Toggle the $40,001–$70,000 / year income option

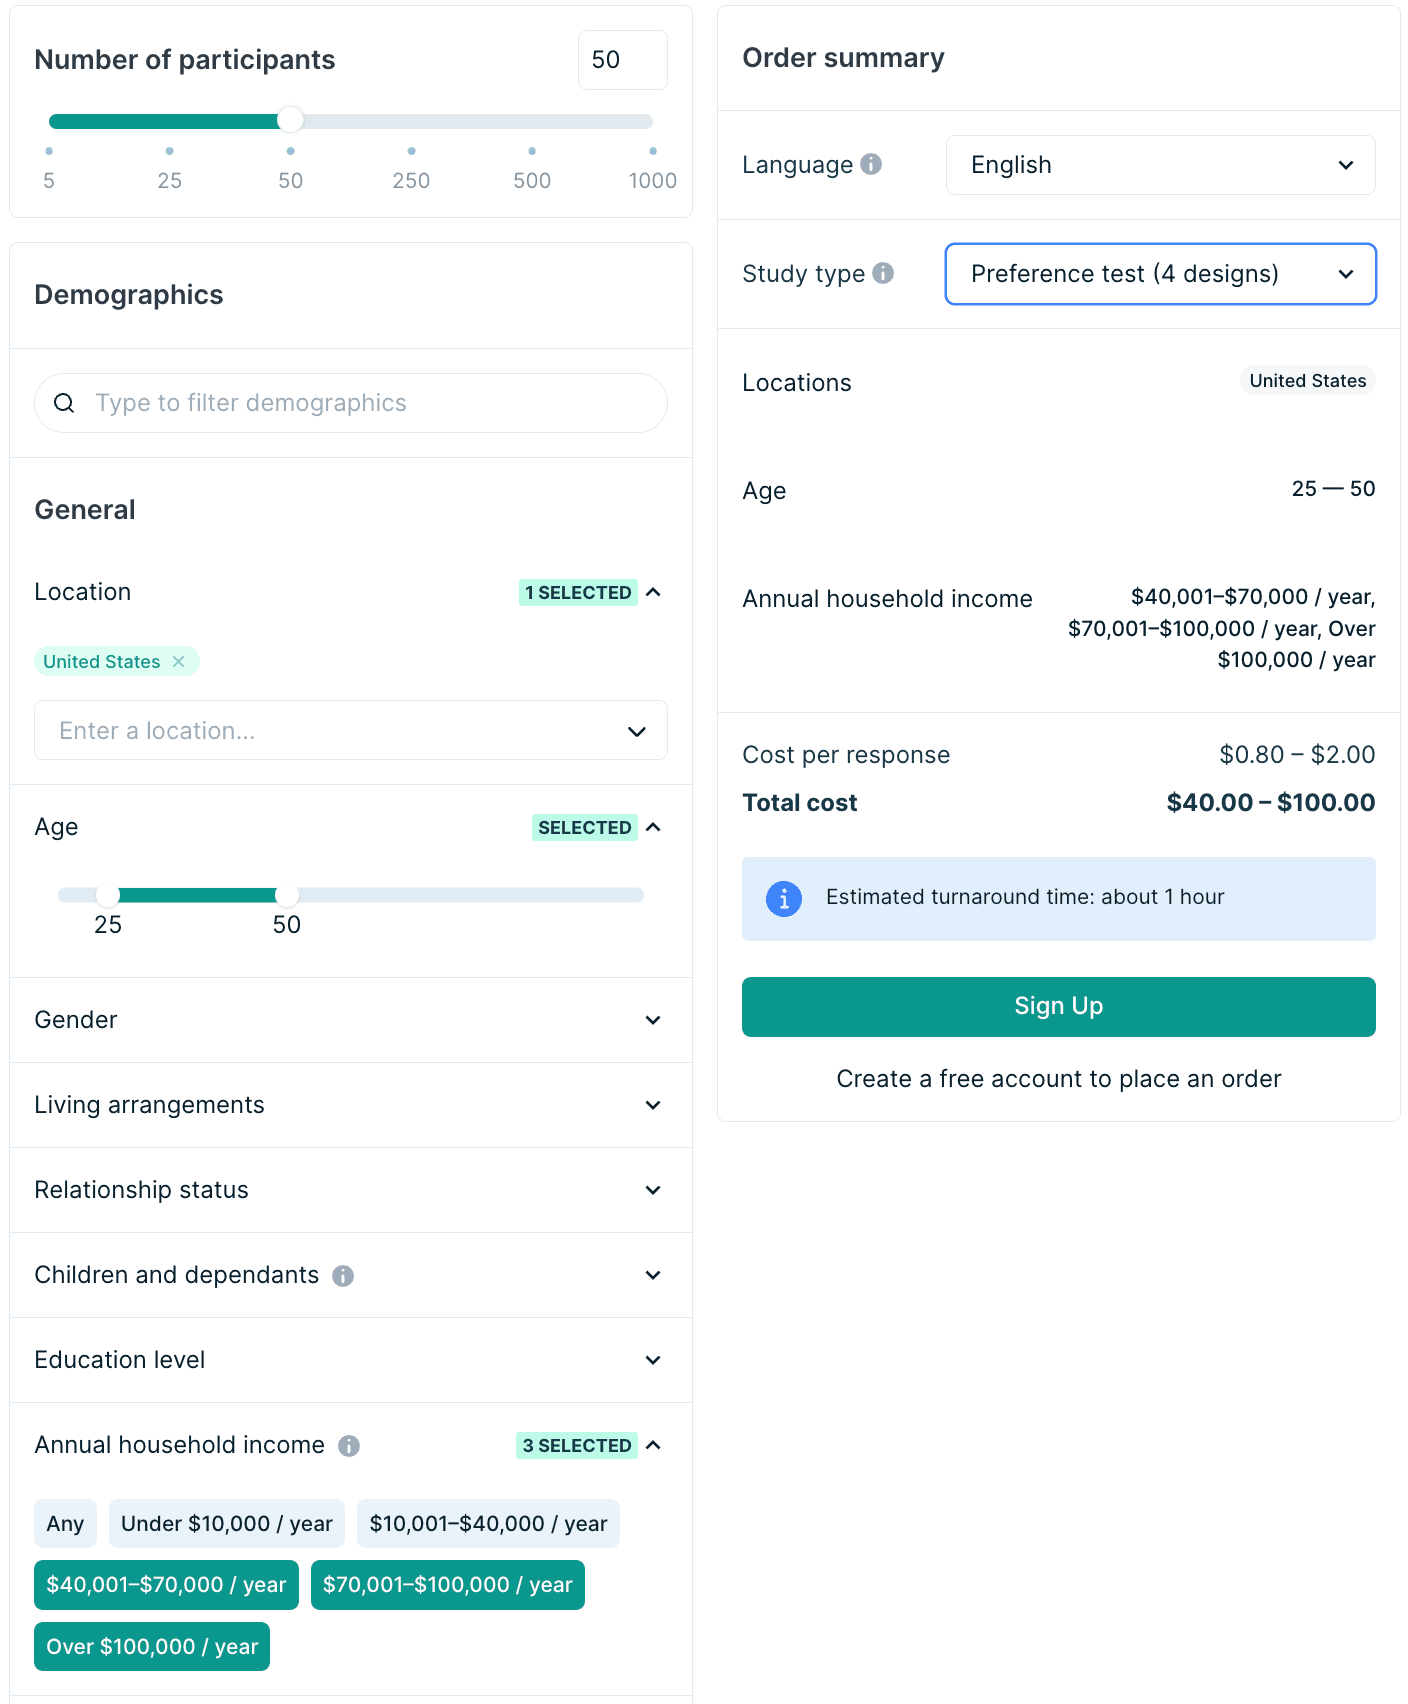166,1585
